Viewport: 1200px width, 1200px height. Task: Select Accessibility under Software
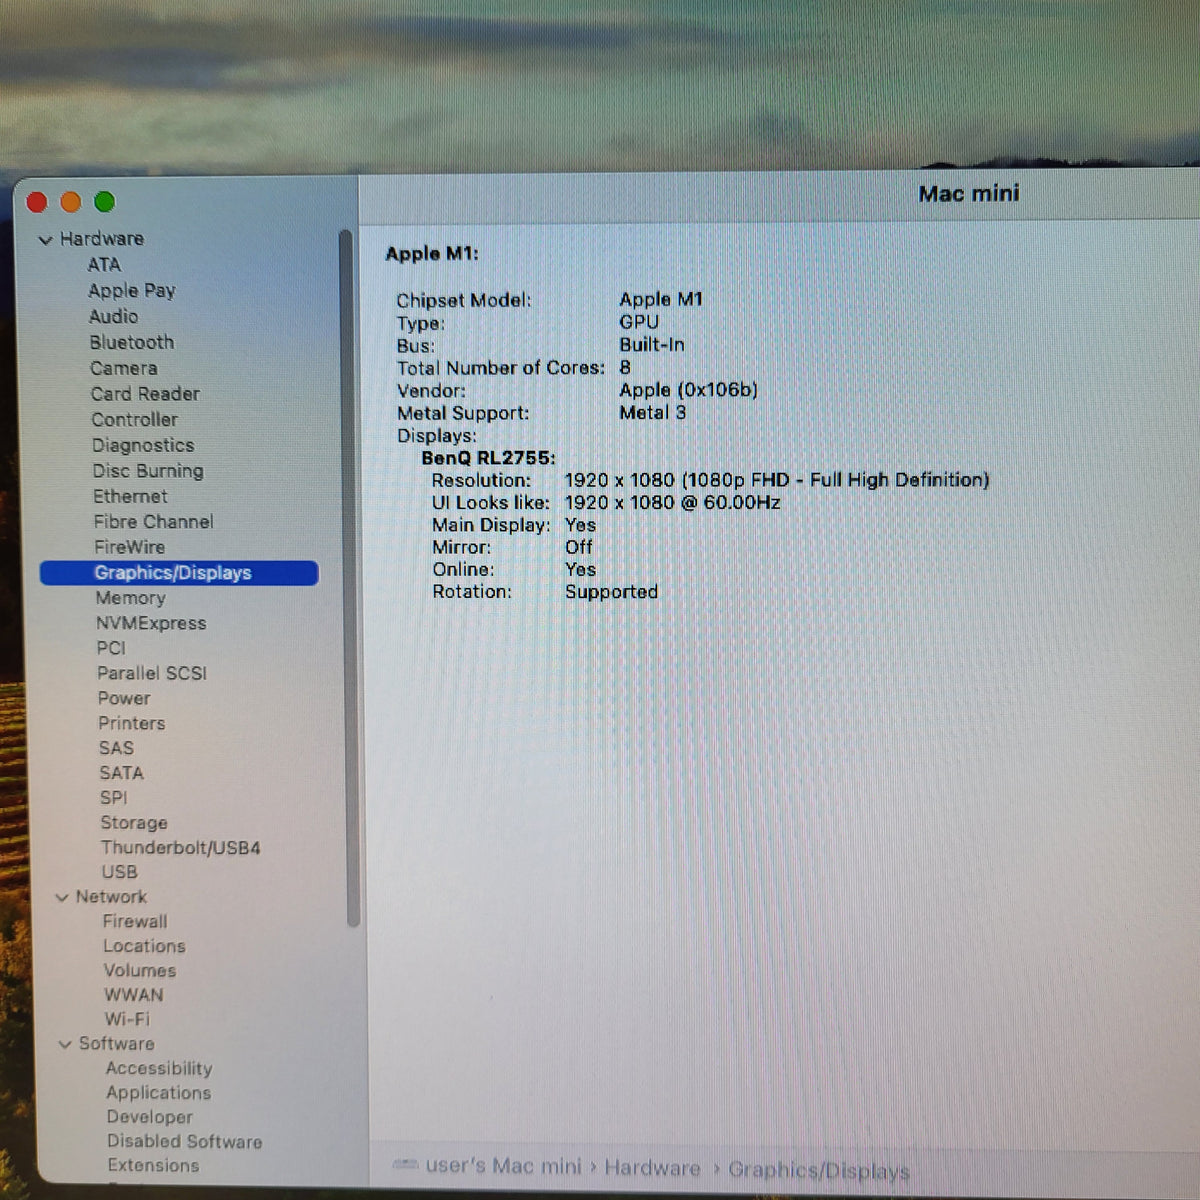[x=159, y=1068]
